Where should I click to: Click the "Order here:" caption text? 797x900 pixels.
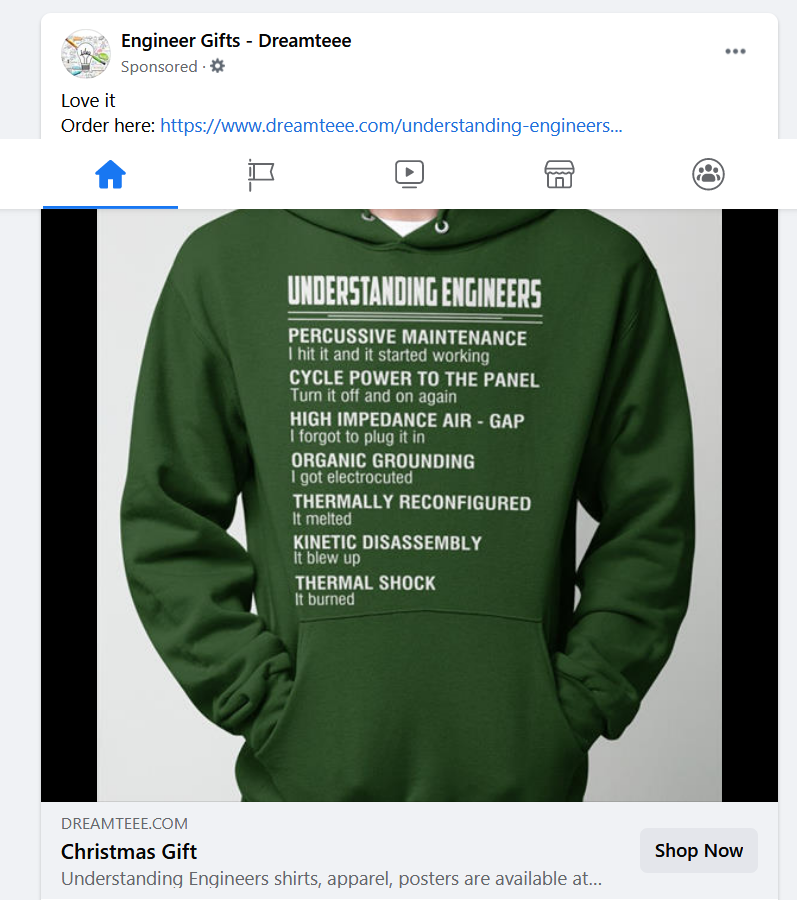108,126
